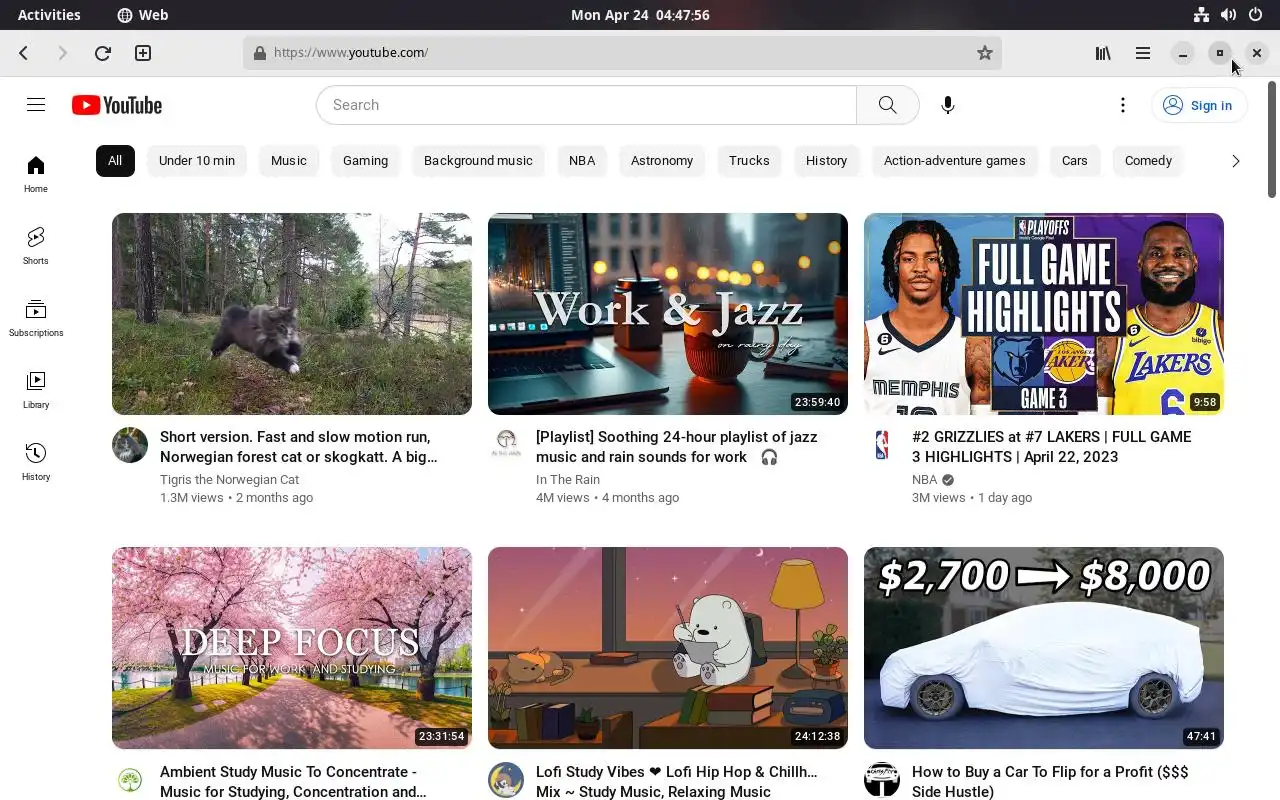The width and height of the screenshot is (1280, 800).
Task: Select the Cars filter chip
Action: point(1075,161)
